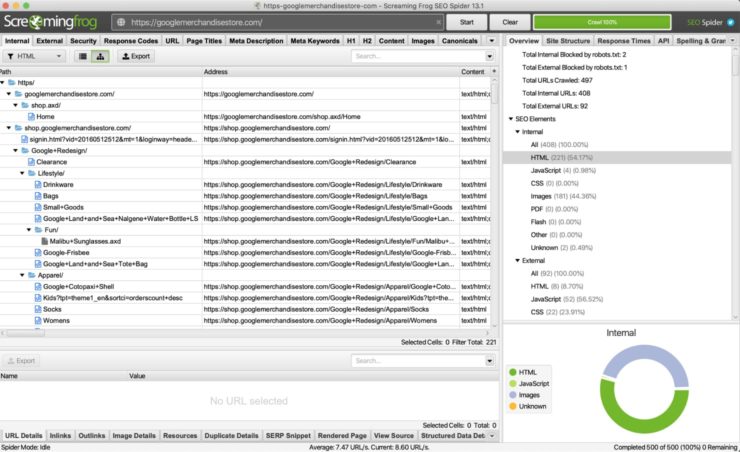Open the Response Codes tab

point(131,41)
